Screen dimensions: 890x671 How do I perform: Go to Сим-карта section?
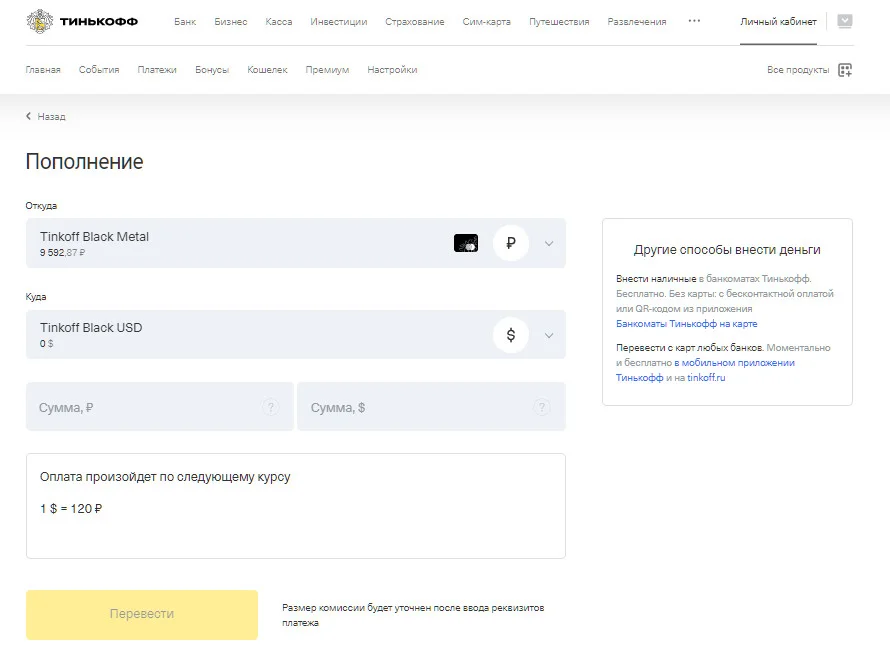click(486, 22)
